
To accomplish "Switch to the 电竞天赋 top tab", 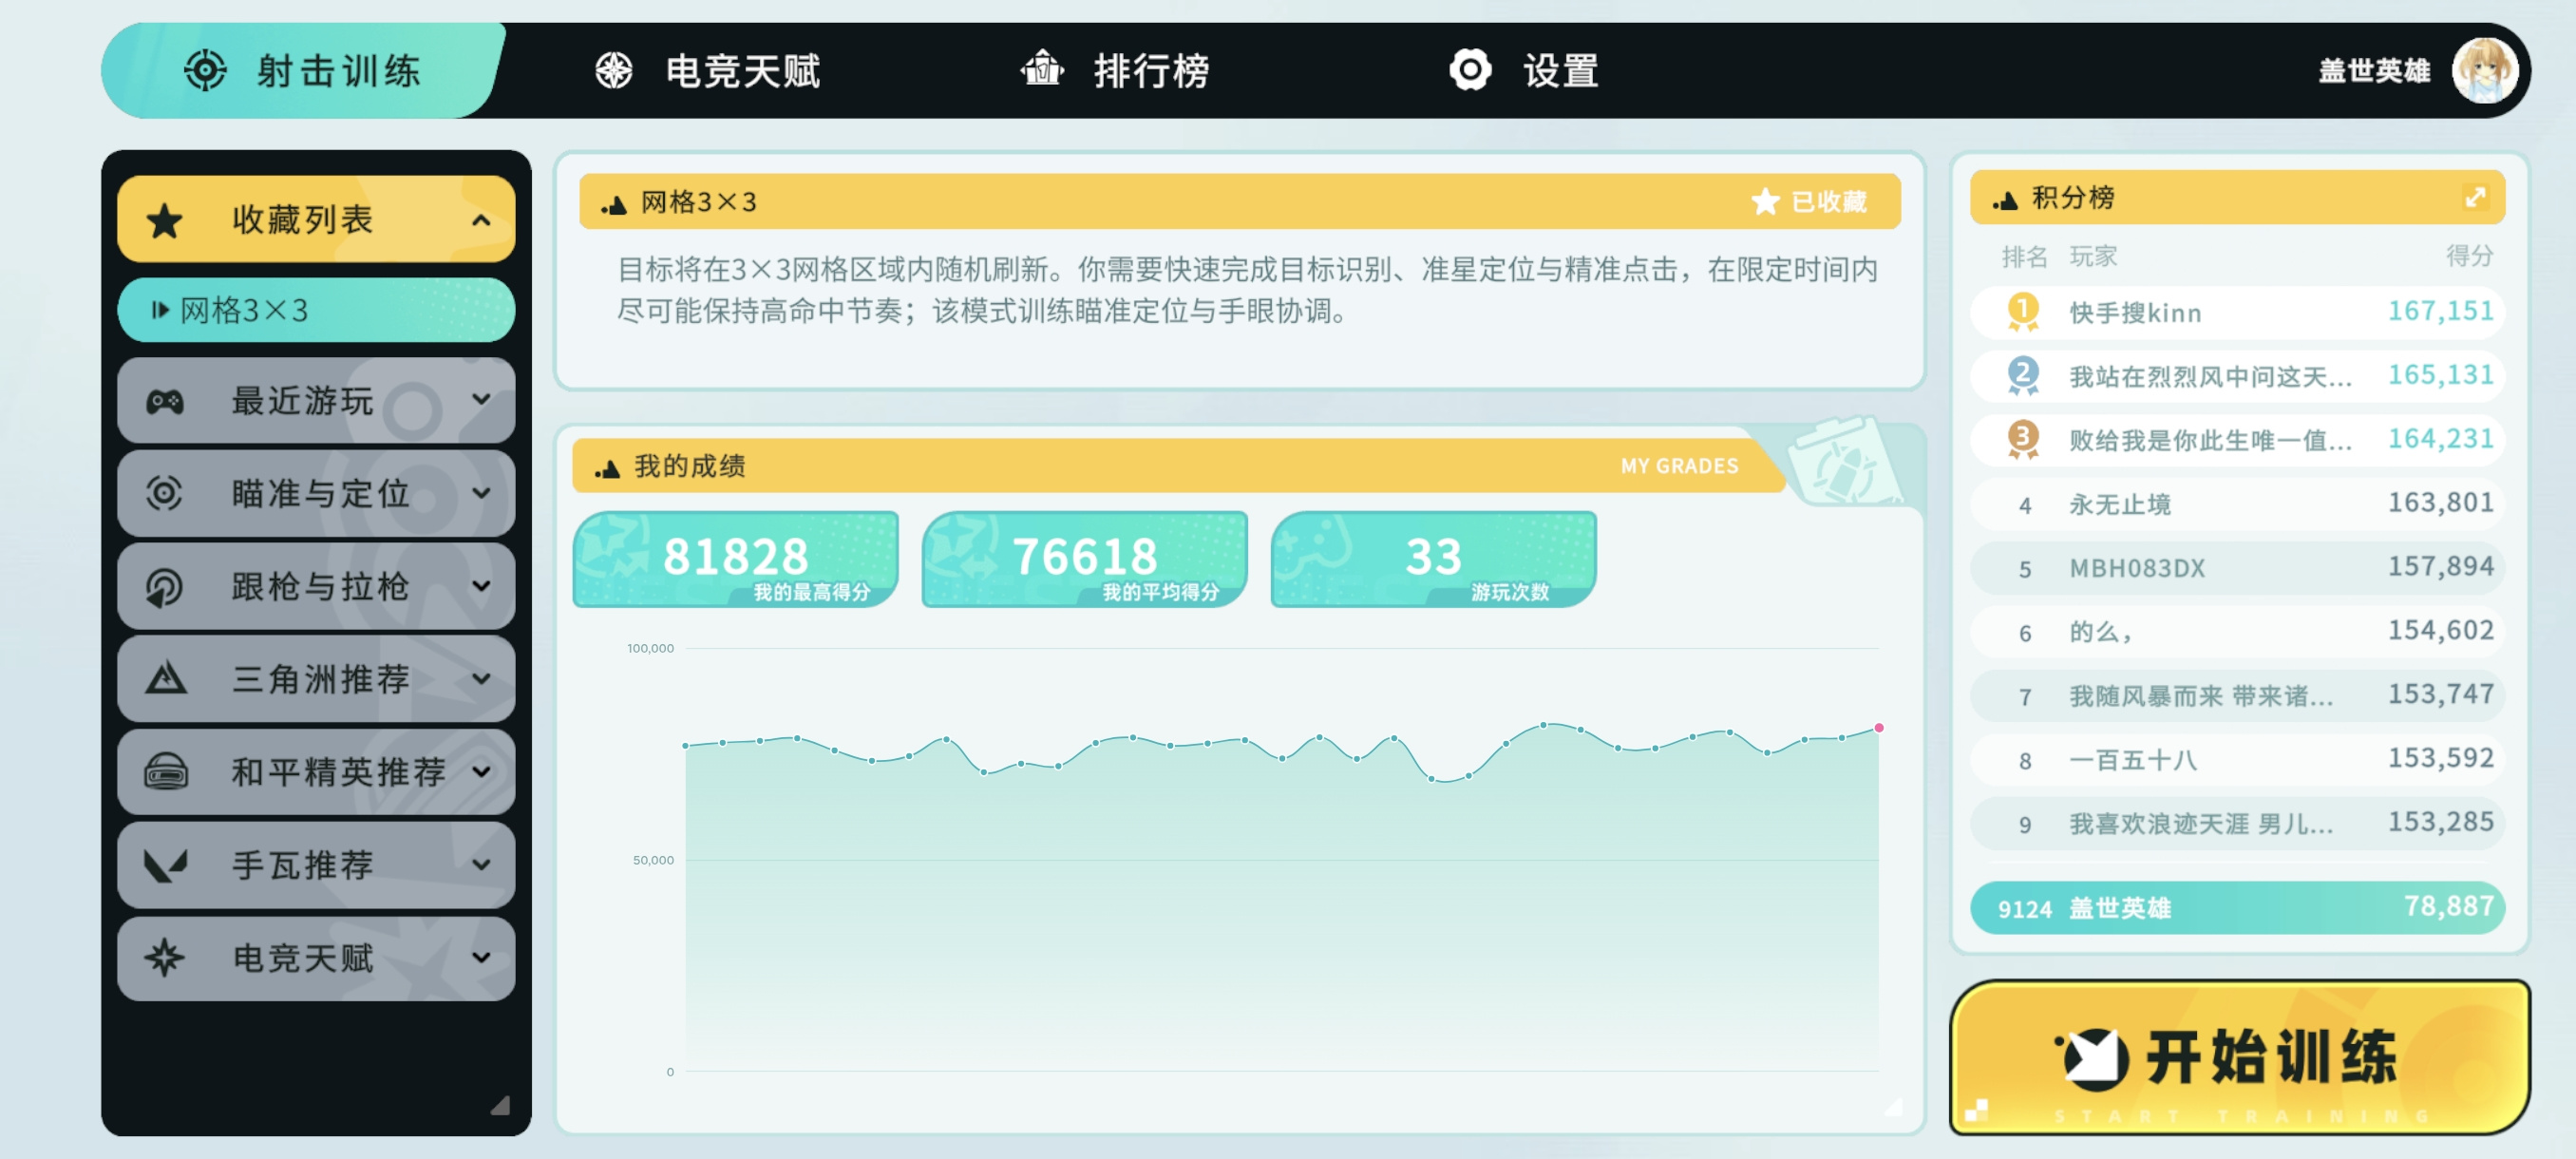I will [707, 71].
